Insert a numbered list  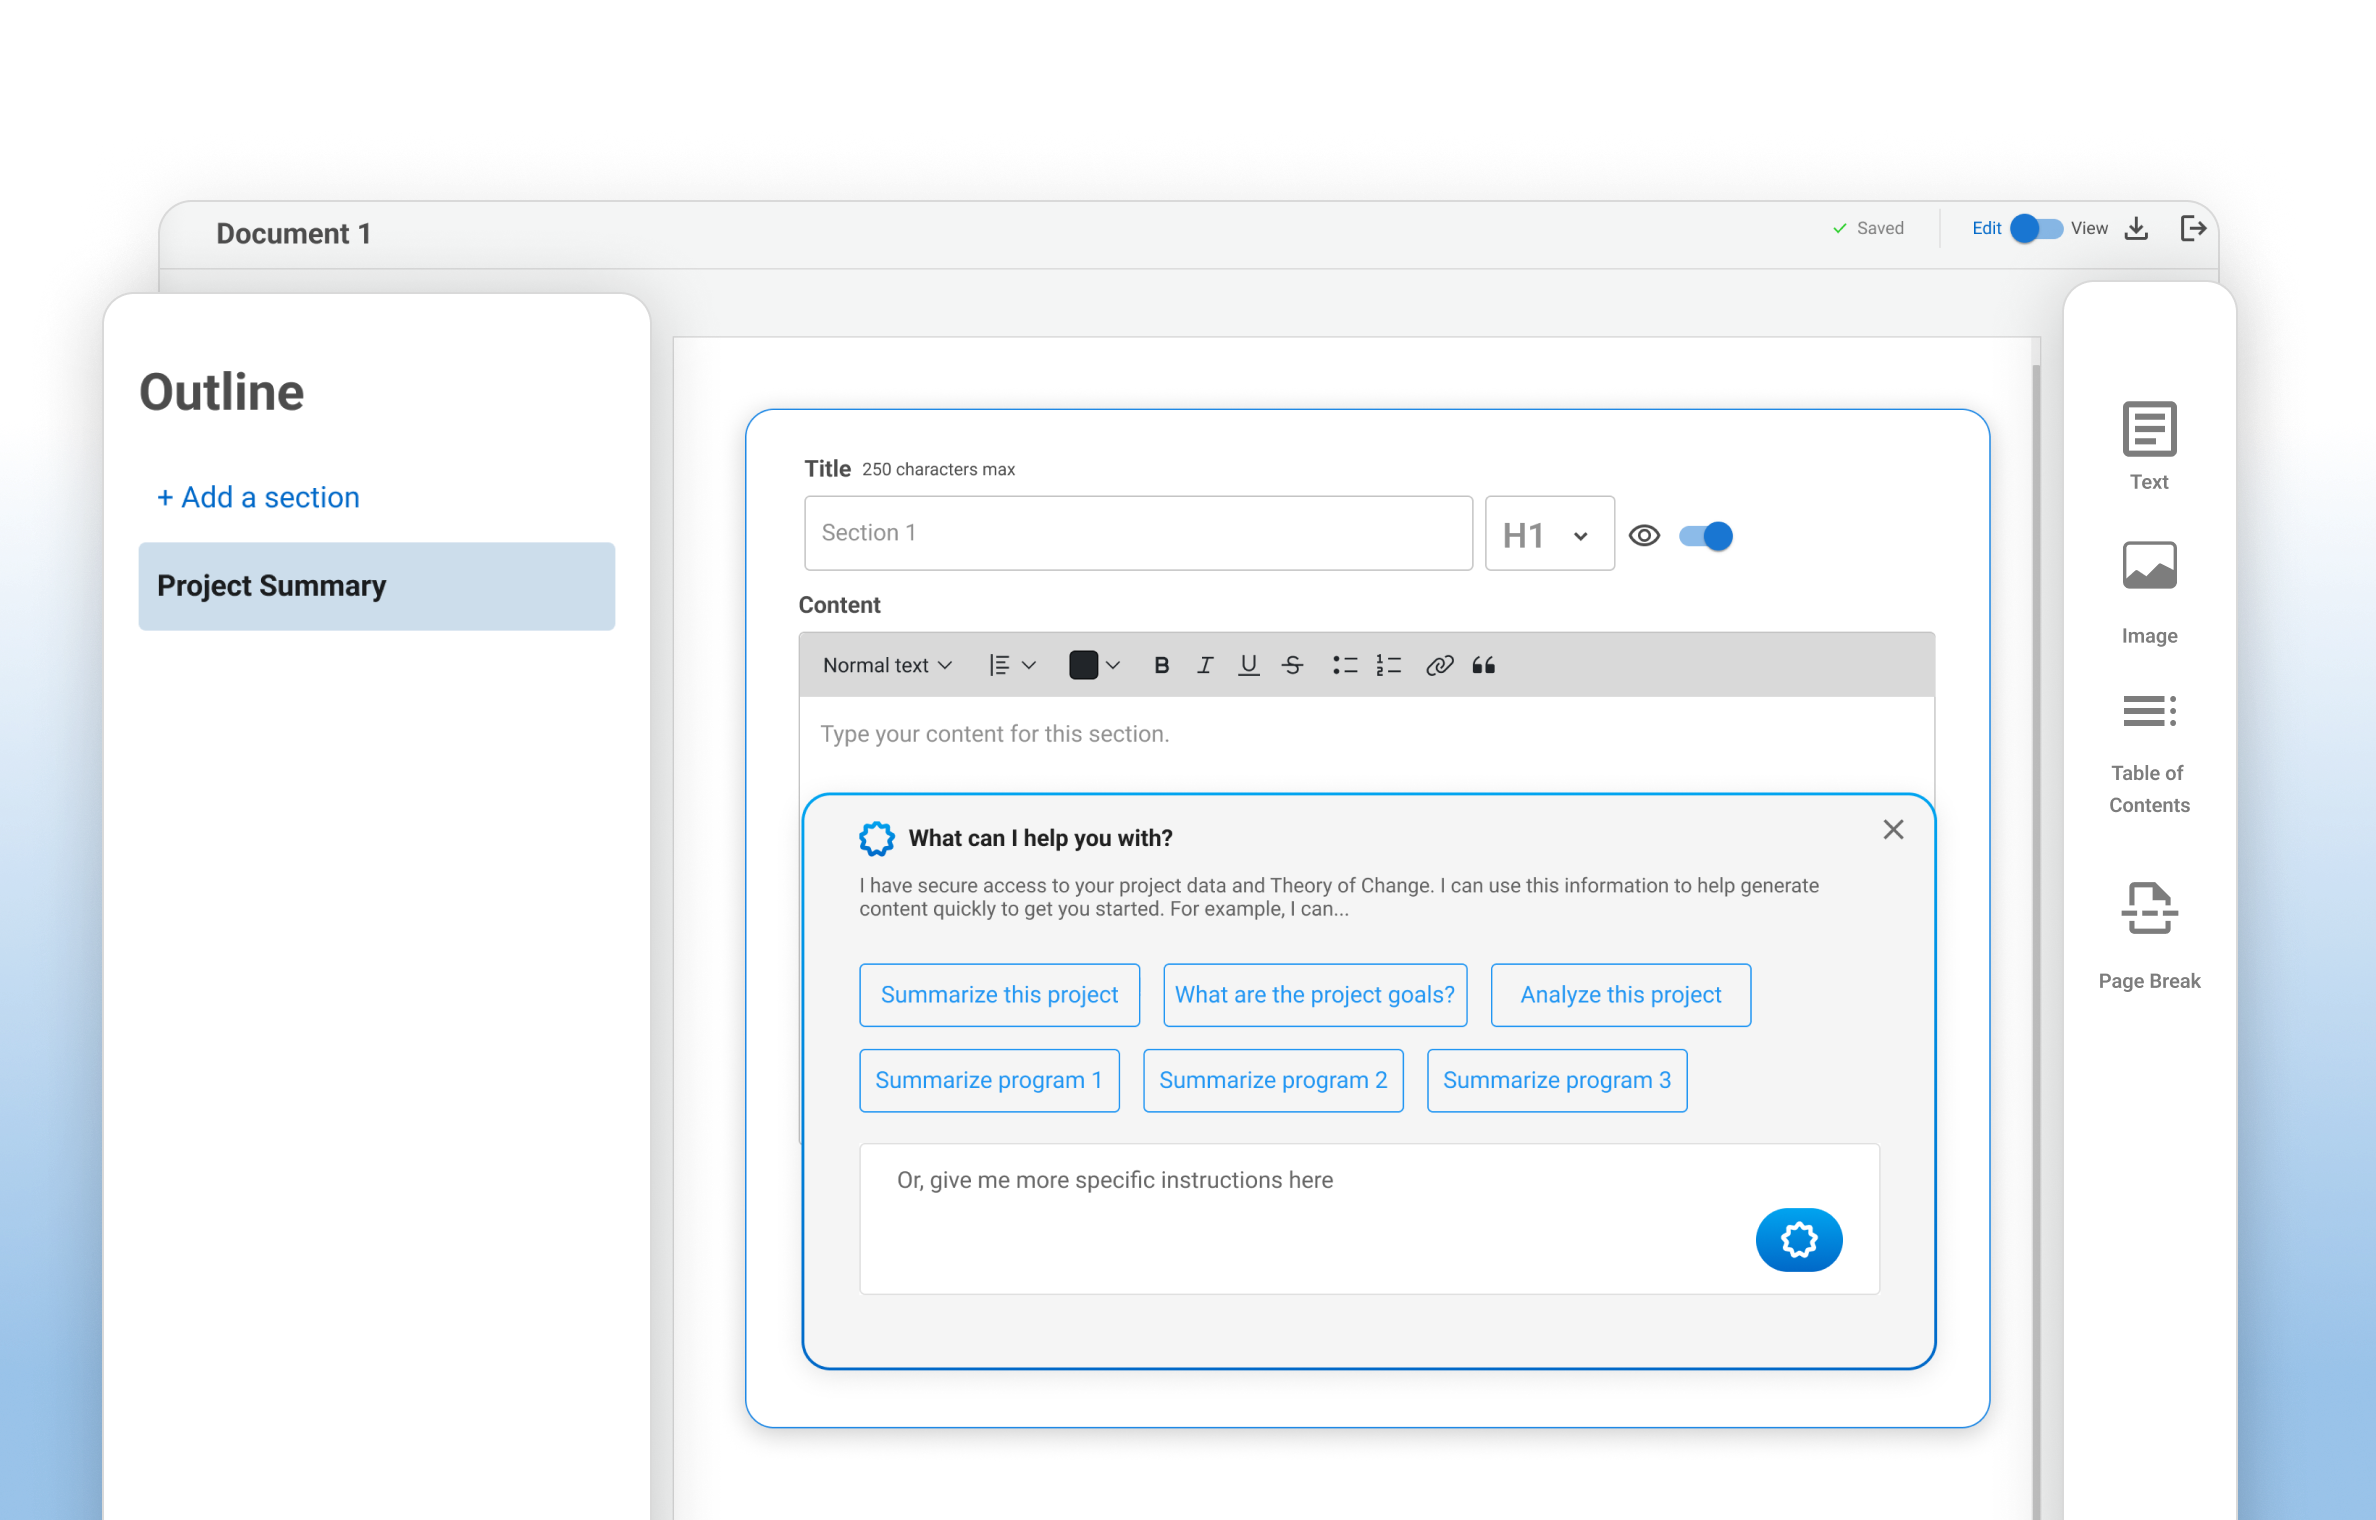coord(1388,665)
